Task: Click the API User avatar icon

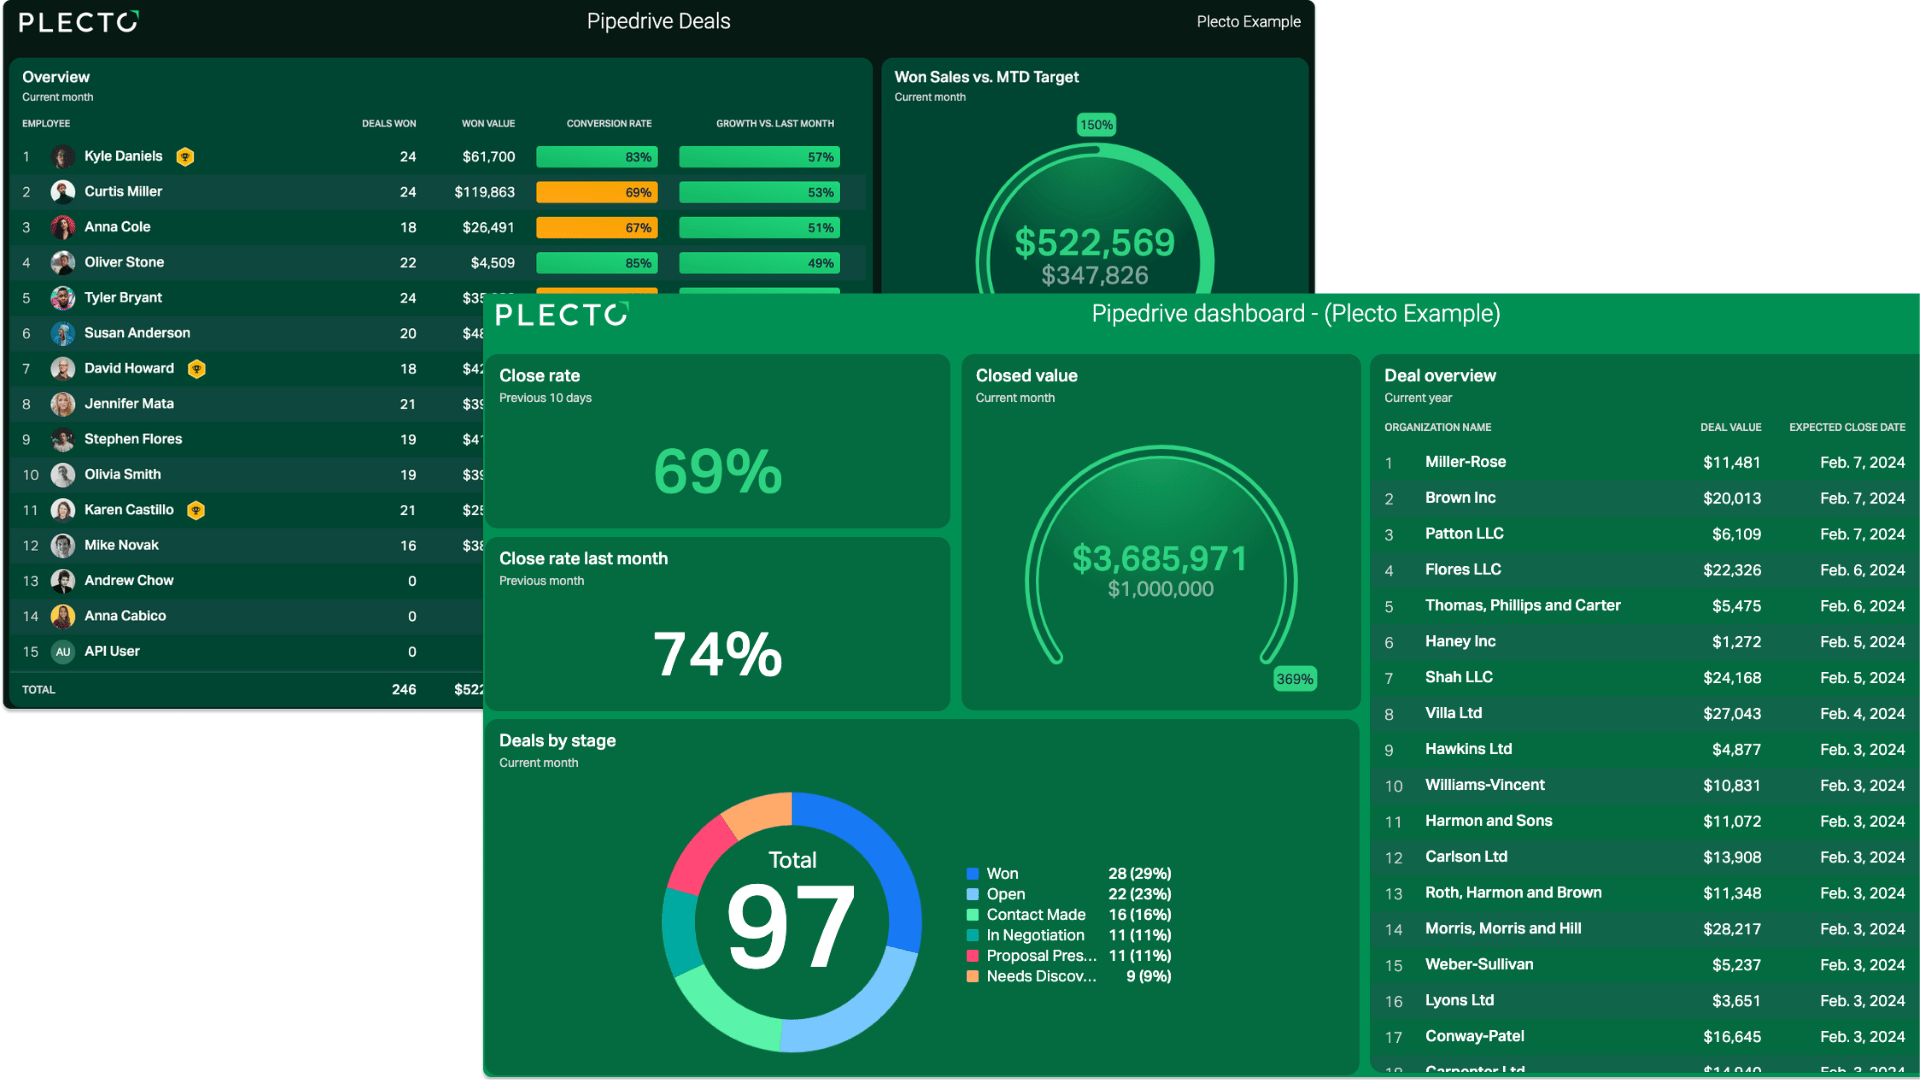Action: tap(63, 652)
